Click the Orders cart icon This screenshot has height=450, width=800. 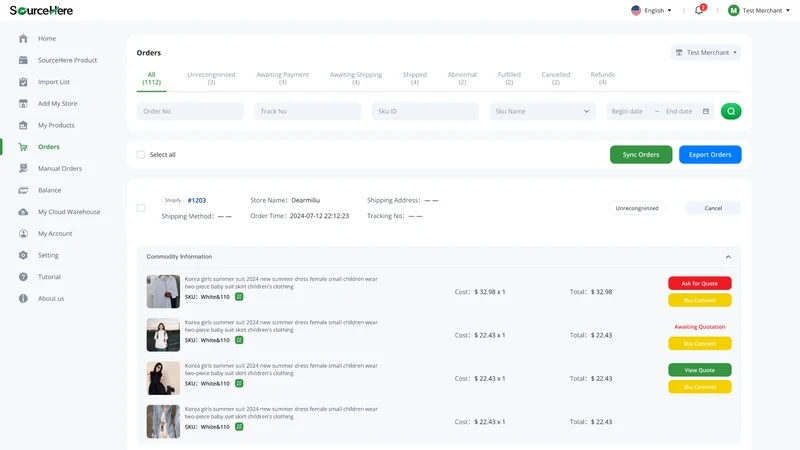[23, 147]
